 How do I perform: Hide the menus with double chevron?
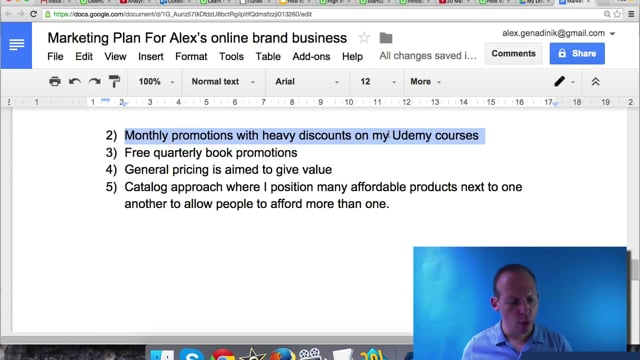(x=596, y=82)
